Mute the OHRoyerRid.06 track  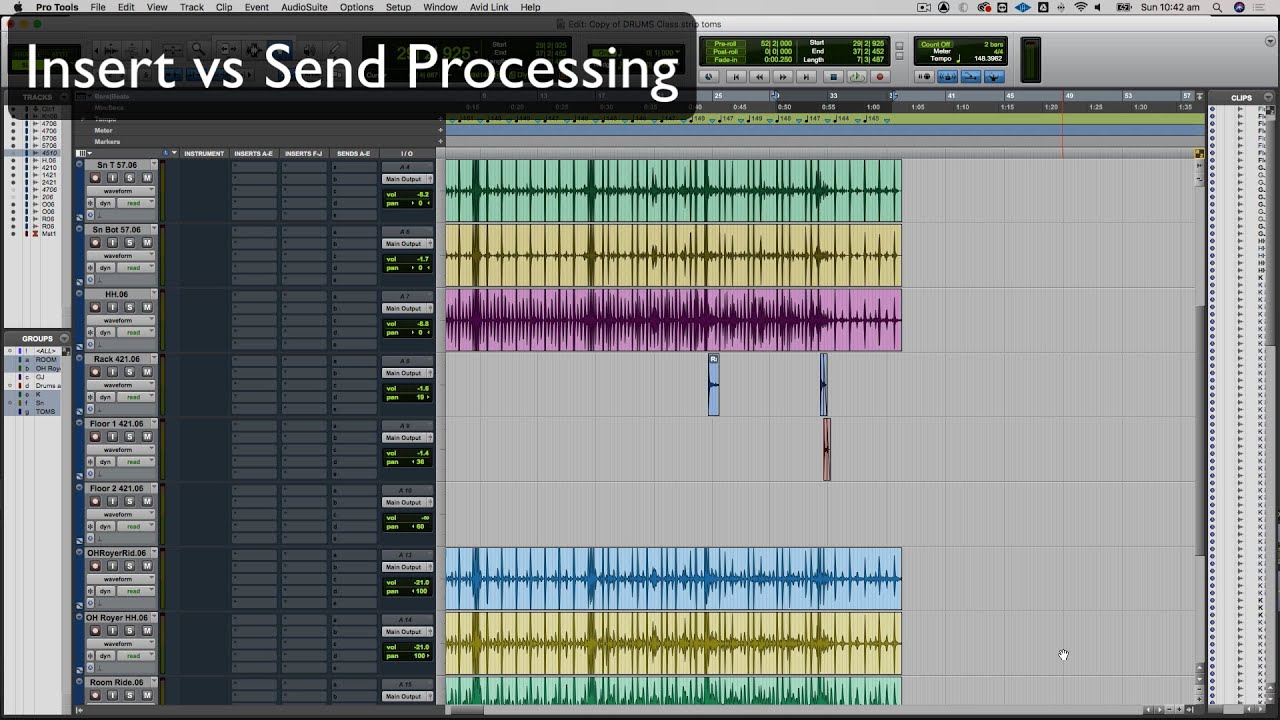(x=147, y=566)
